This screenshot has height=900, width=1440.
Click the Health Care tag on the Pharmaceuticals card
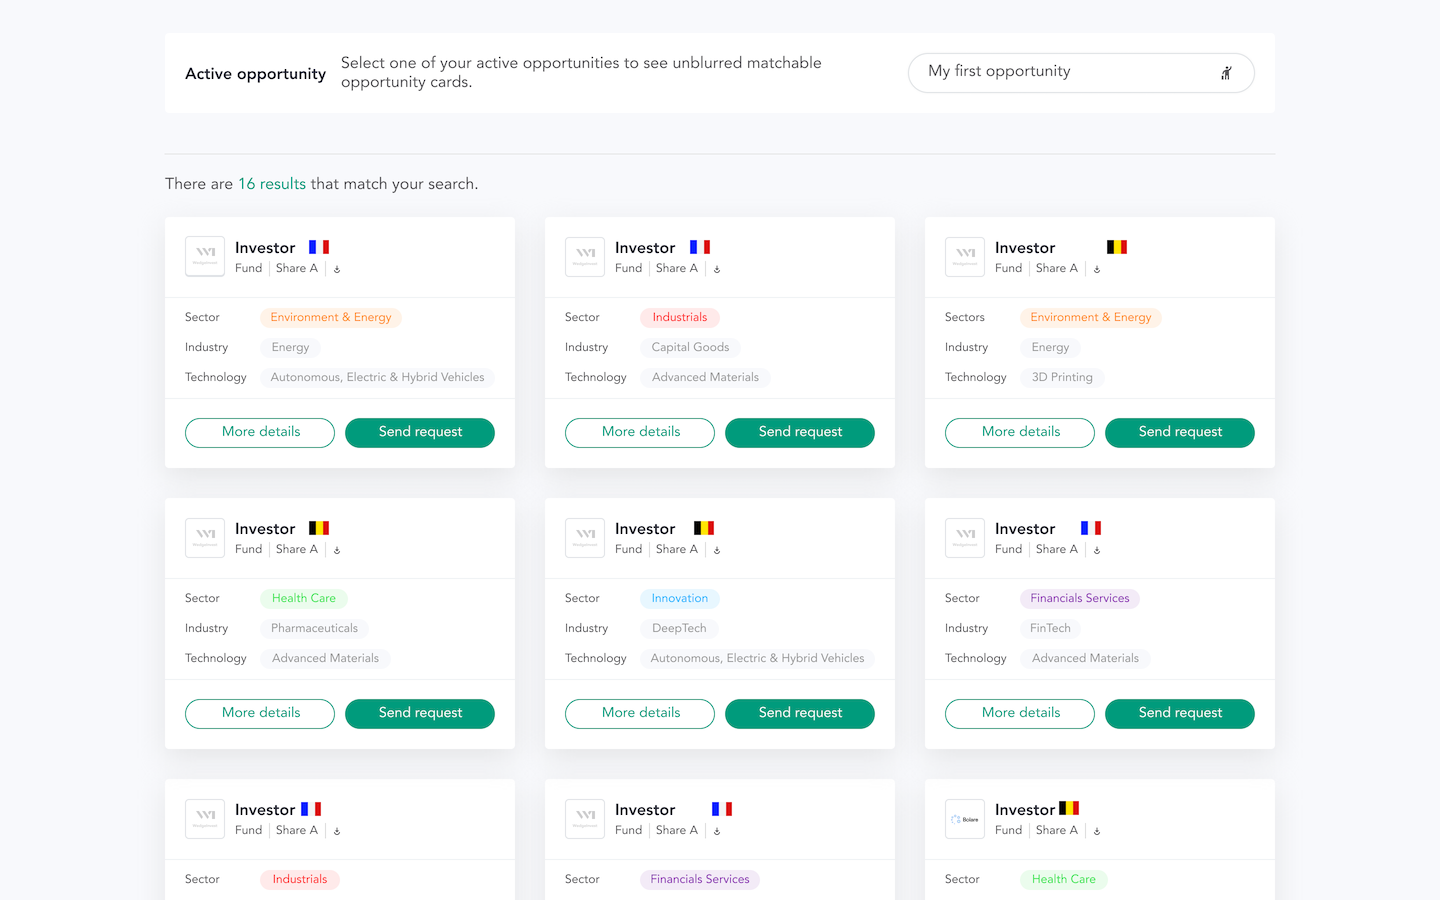[x=304, y=599]
